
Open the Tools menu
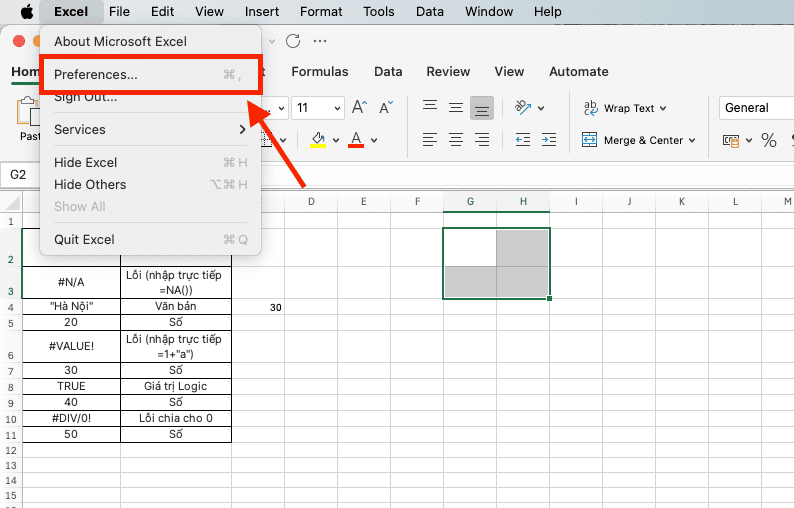(379, 11)
